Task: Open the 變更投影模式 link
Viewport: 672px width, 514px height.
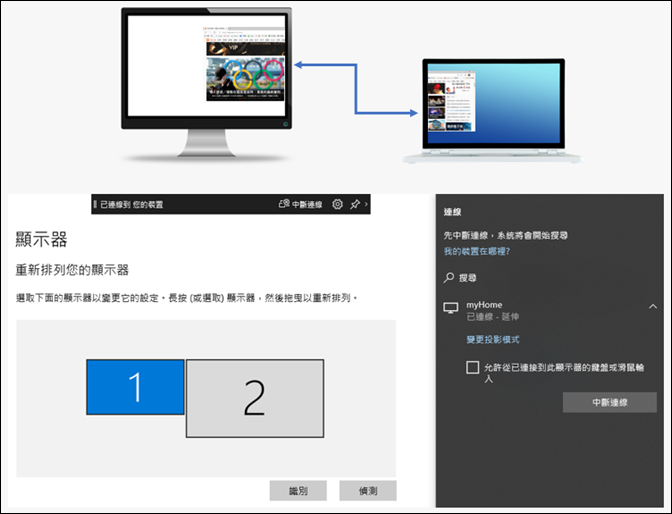Action: [493, 340]
